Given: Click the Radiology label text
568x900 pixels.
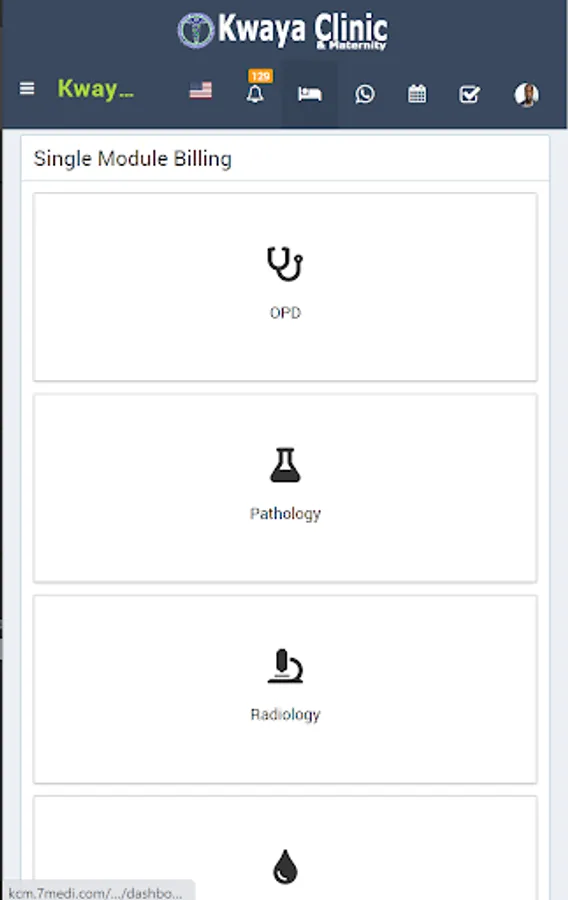Looking at the screenshot, I should click(x=285, y=715).
